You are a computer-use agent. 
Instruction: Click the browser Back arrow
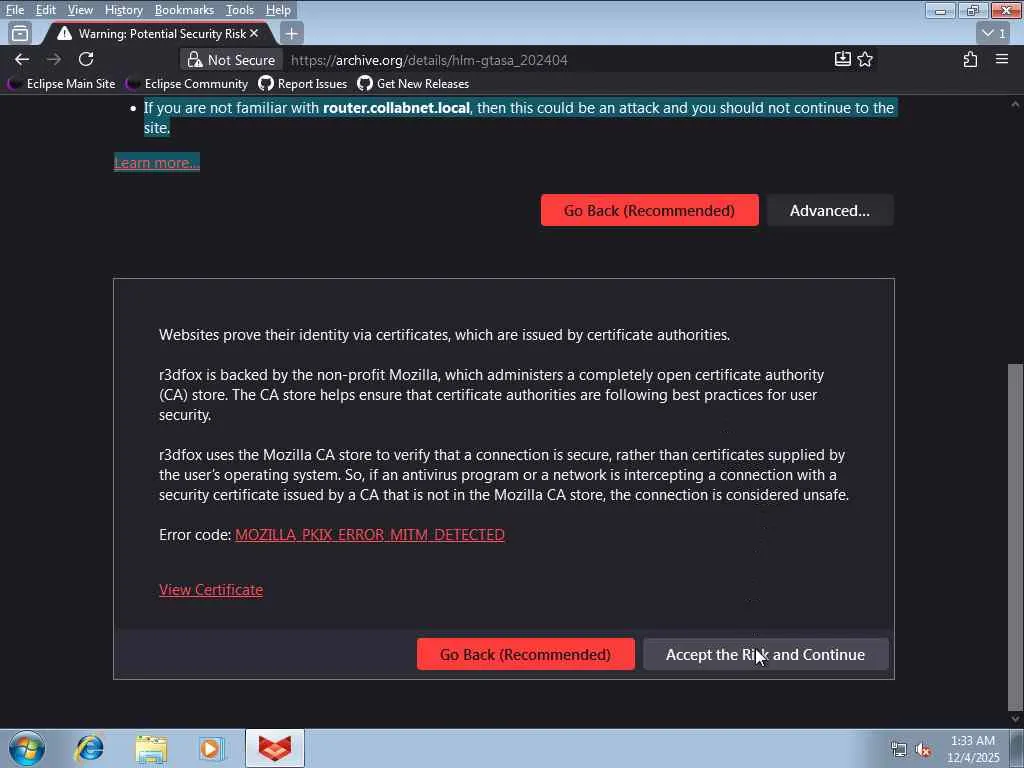click(22, 59)
